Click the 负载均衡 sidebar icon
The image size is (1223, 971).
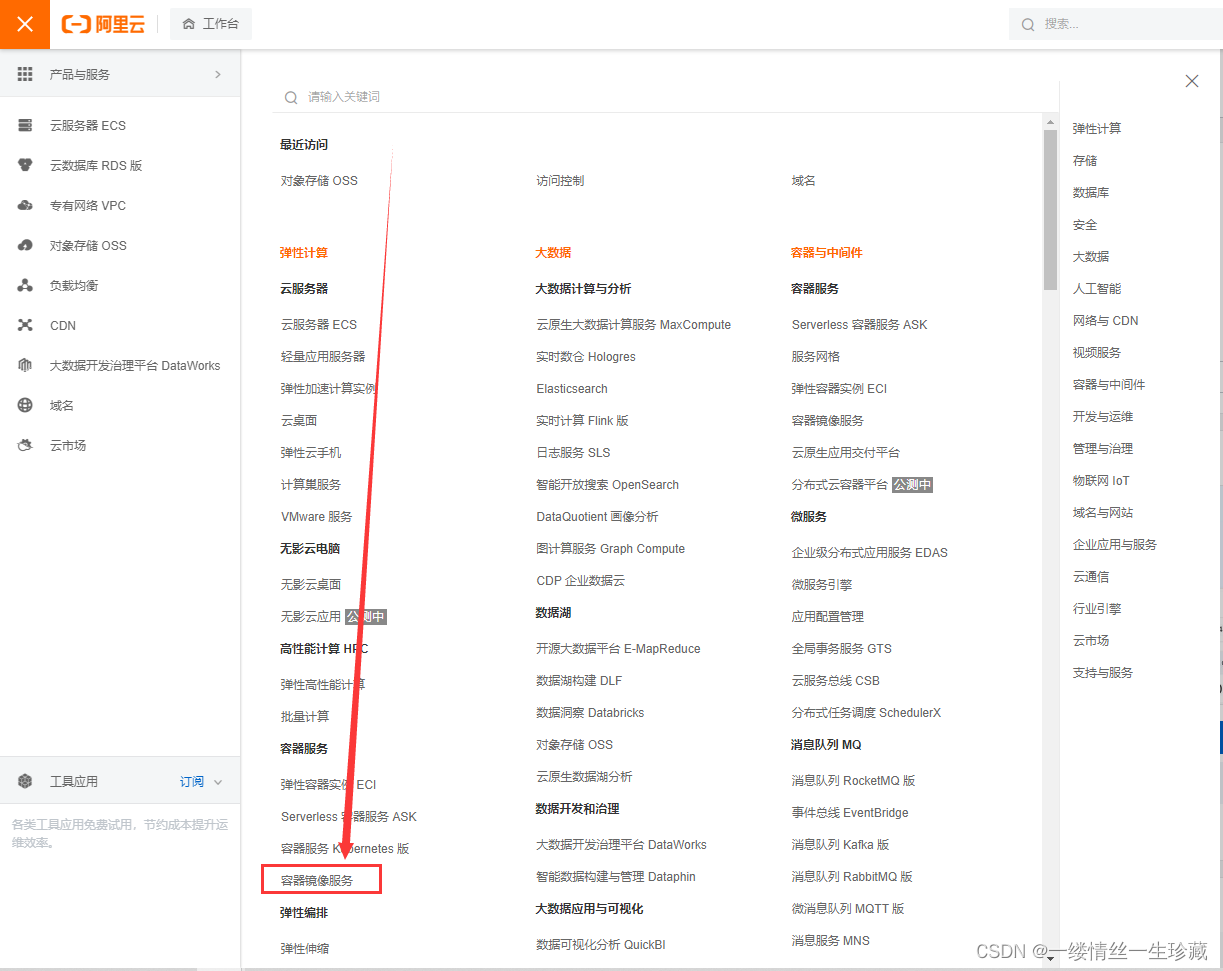click(x=26, y=285)
